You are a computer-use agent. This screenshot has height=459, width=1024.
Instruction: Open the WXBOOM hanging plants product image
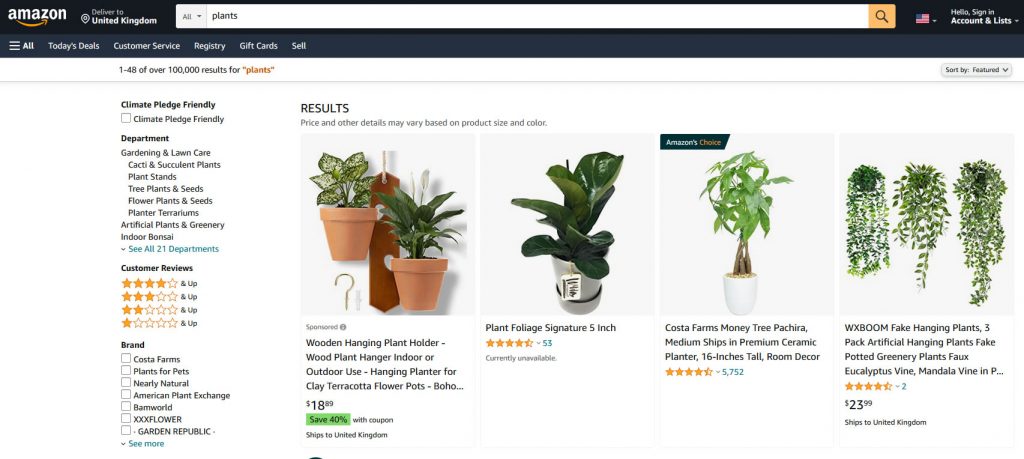tap(927, 225)
